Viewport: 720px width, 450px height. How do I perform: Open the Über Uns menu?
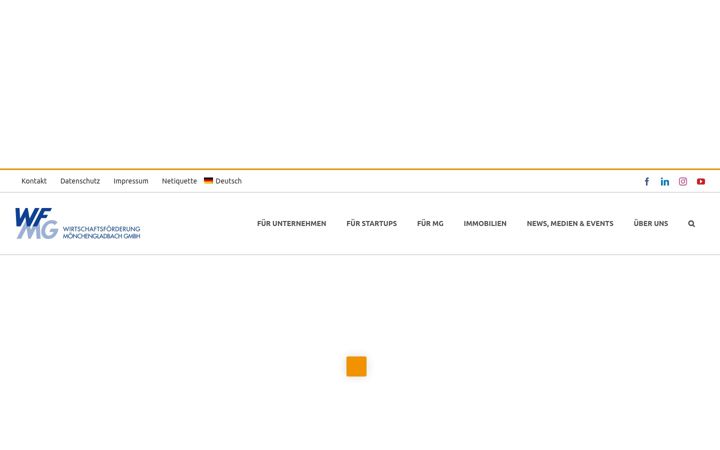651,224
